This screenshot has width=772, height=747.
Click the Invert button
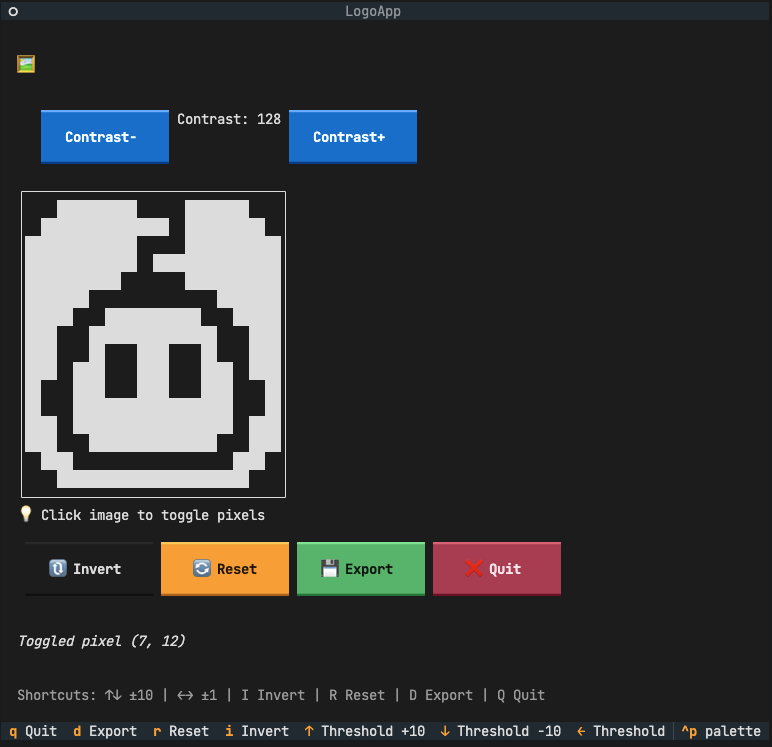coord(89,569)
